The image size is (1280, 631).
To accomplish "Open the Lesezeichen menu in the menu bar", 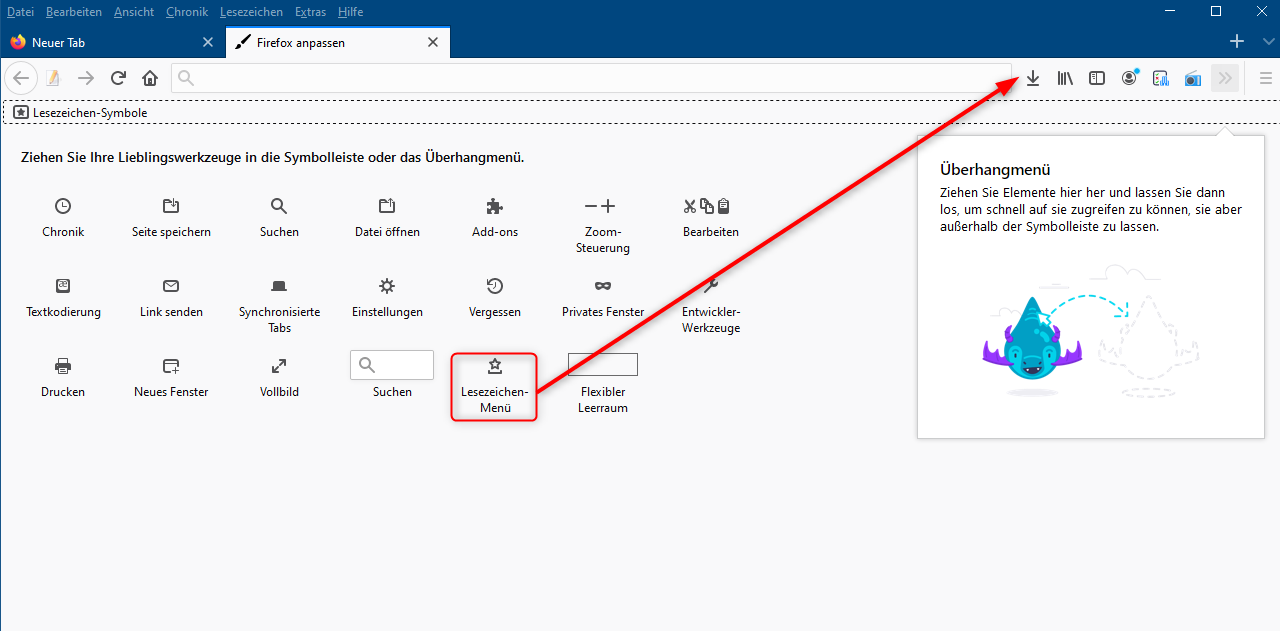I will 251,12.
